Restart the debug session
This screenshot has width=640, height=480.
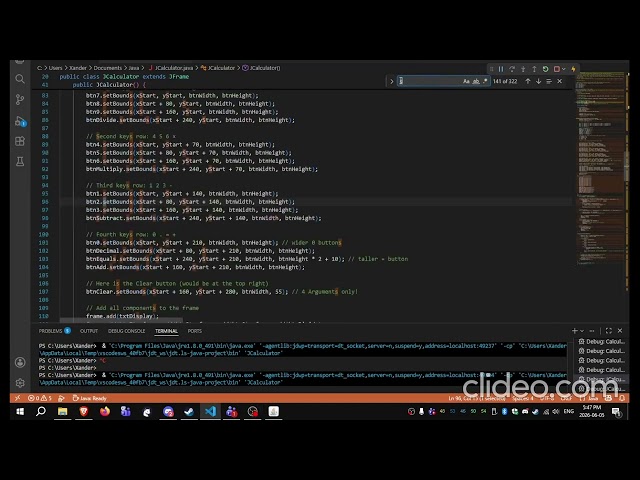click(x=545, y=69)
